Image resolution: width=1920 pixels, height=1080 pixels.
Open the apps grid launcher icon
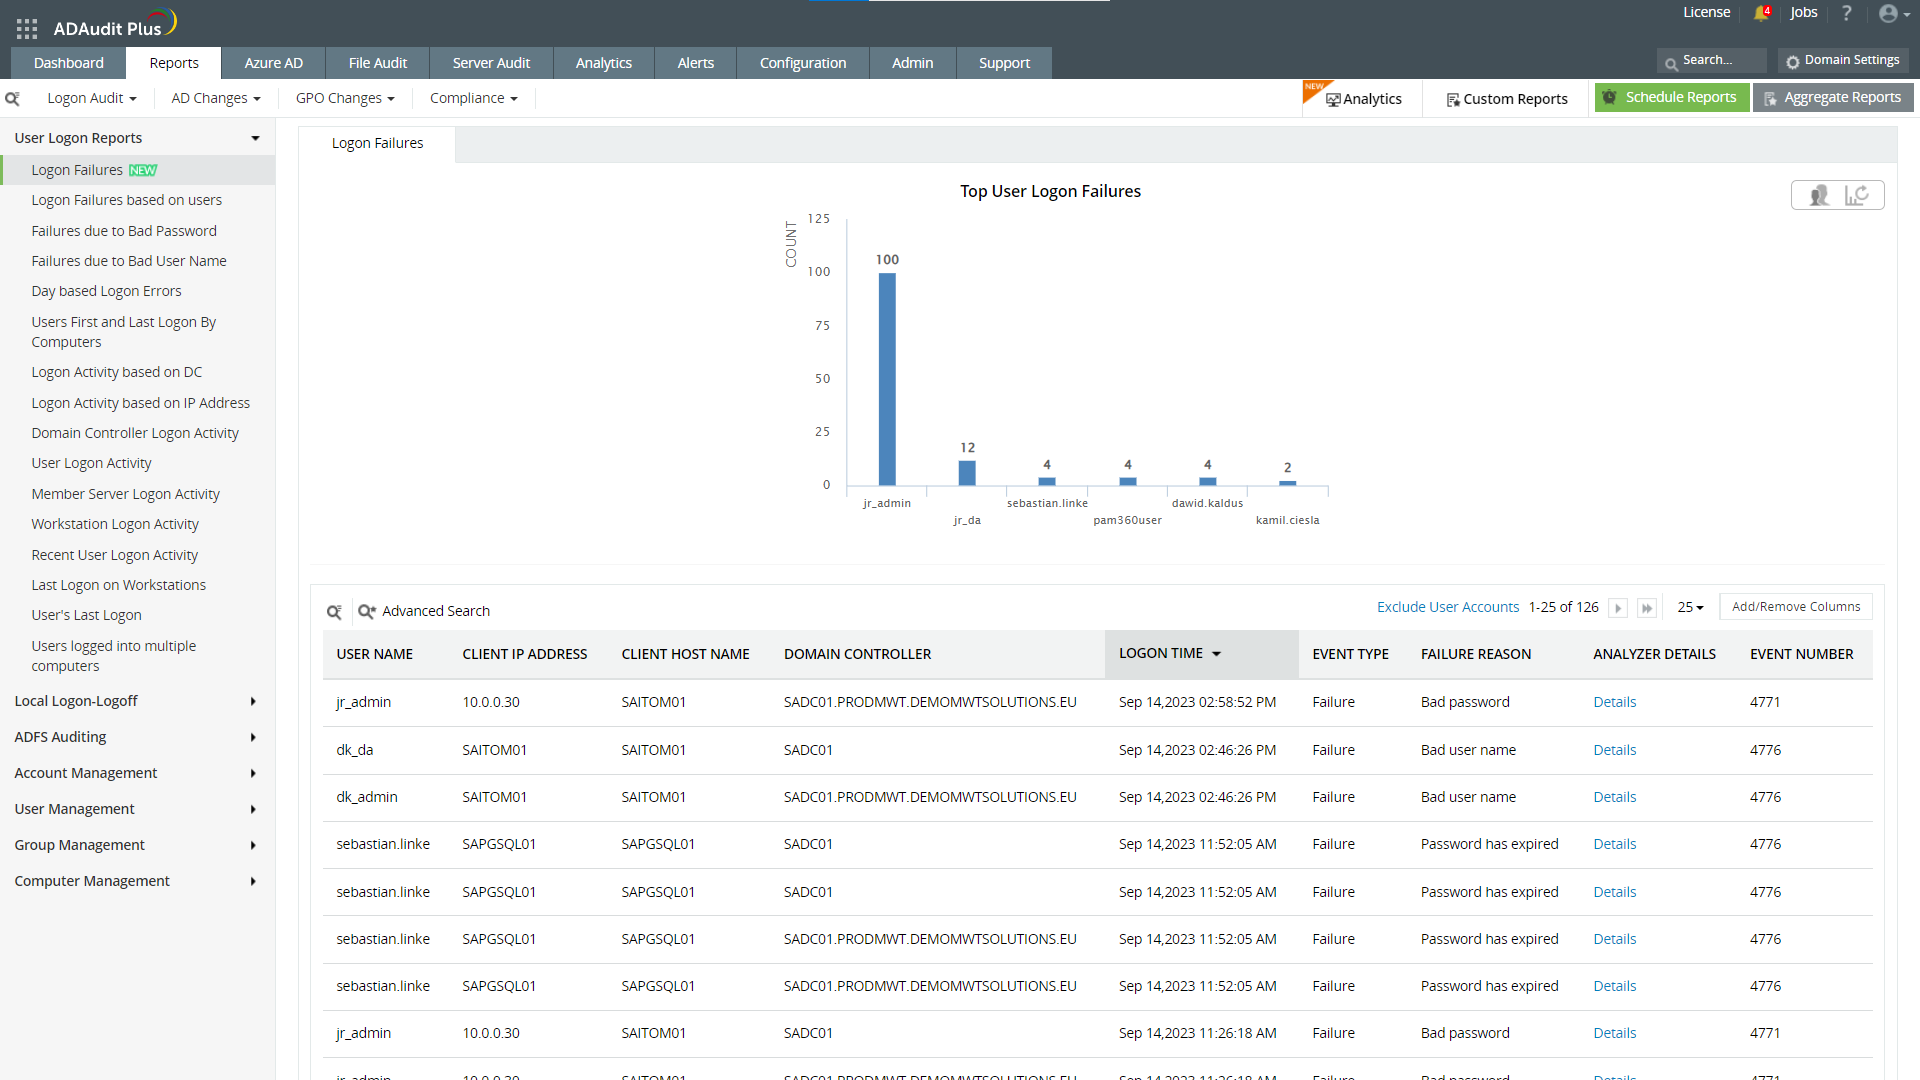click(27, 29)
